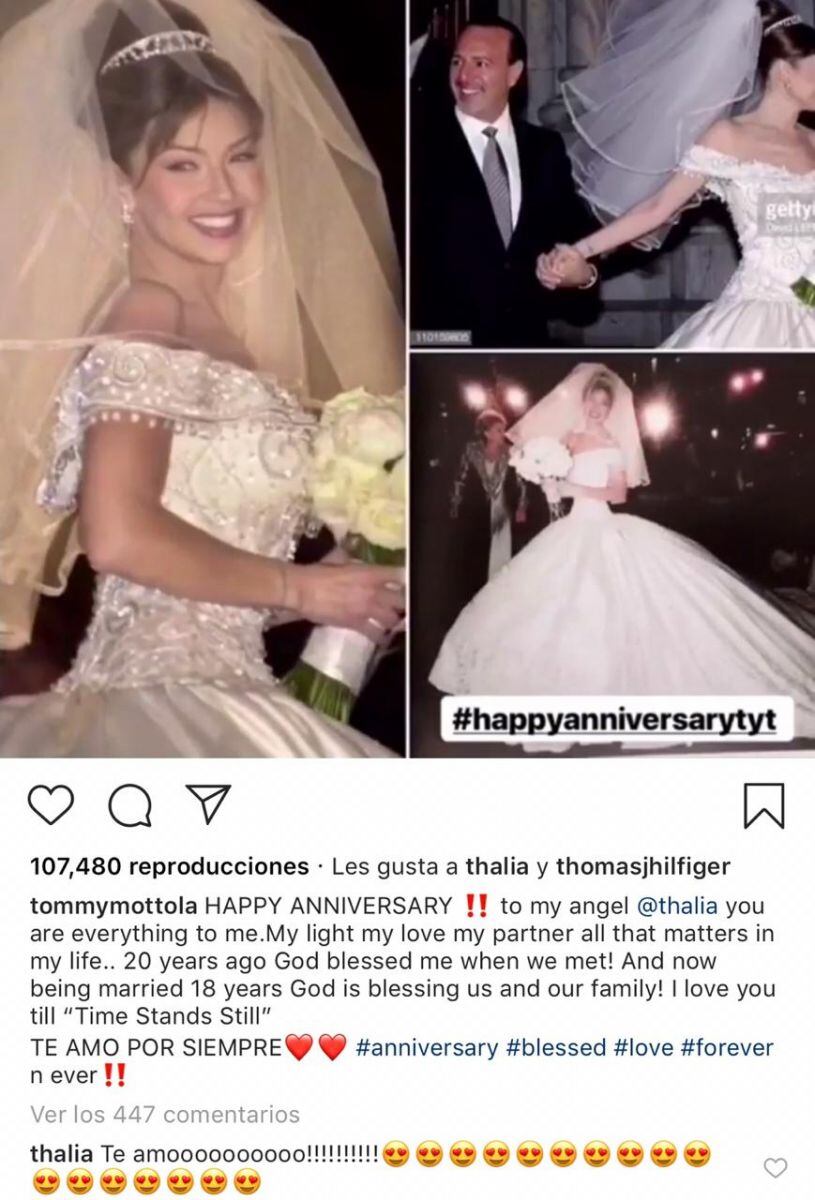Open comments with speech bubble icon
This screenshot has width=815, height=1200.
click(130, 806)
